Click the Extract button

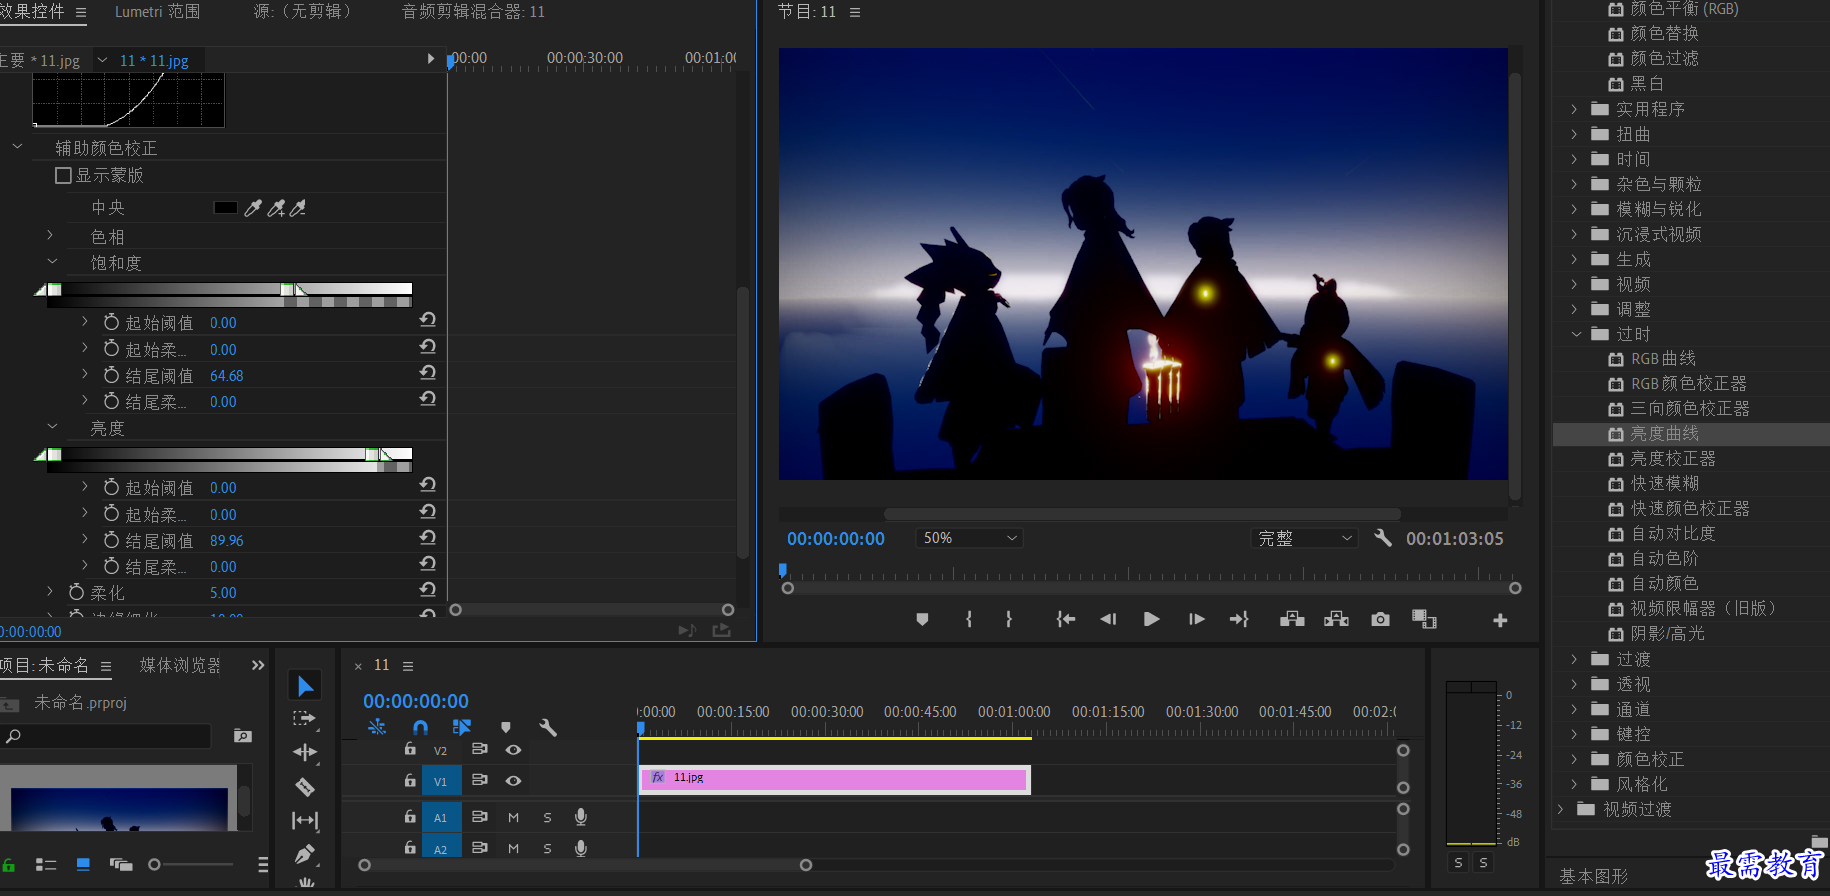[x=1336, y=619]
